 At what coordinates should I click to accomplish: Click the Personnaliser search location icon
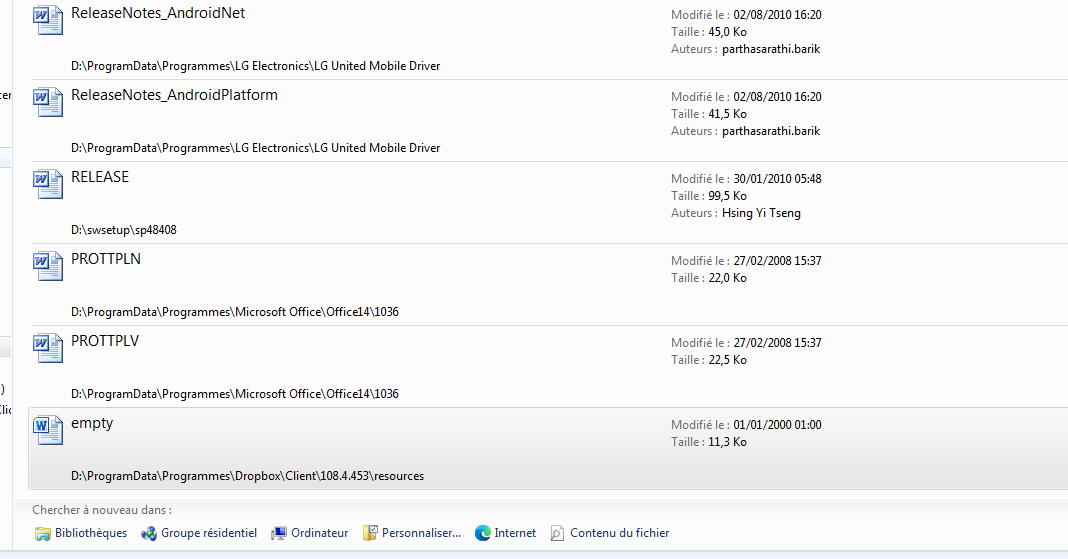click(x=370, y=533)
